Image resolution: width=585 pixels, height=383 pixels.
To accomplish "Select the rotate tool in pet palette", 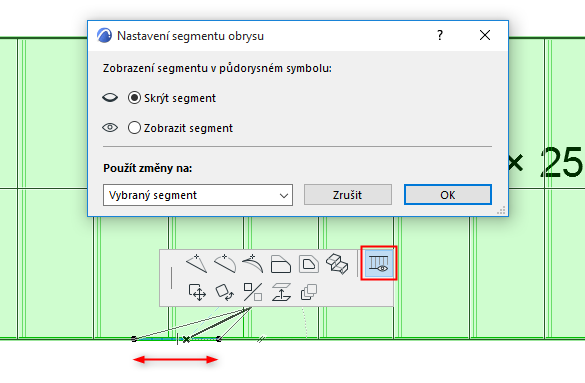I will click(225, 292).
